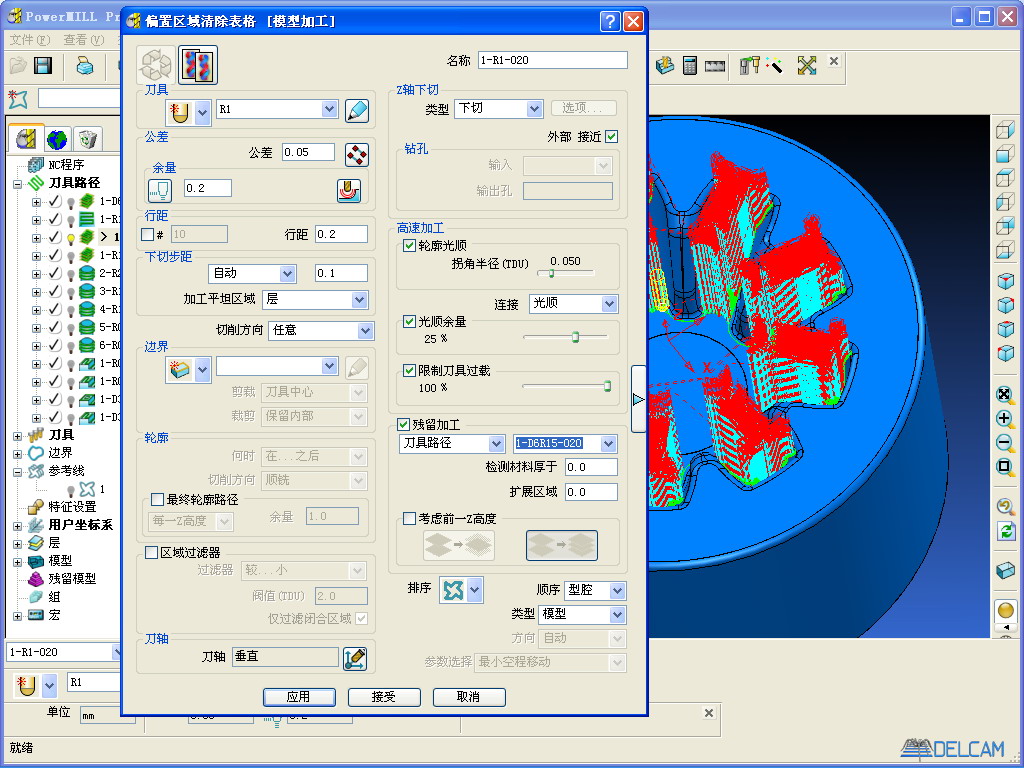1024x768 pixels.
Task: Open the 查看(V) menu
Action: pyautogui.click(x=84, y=40)
